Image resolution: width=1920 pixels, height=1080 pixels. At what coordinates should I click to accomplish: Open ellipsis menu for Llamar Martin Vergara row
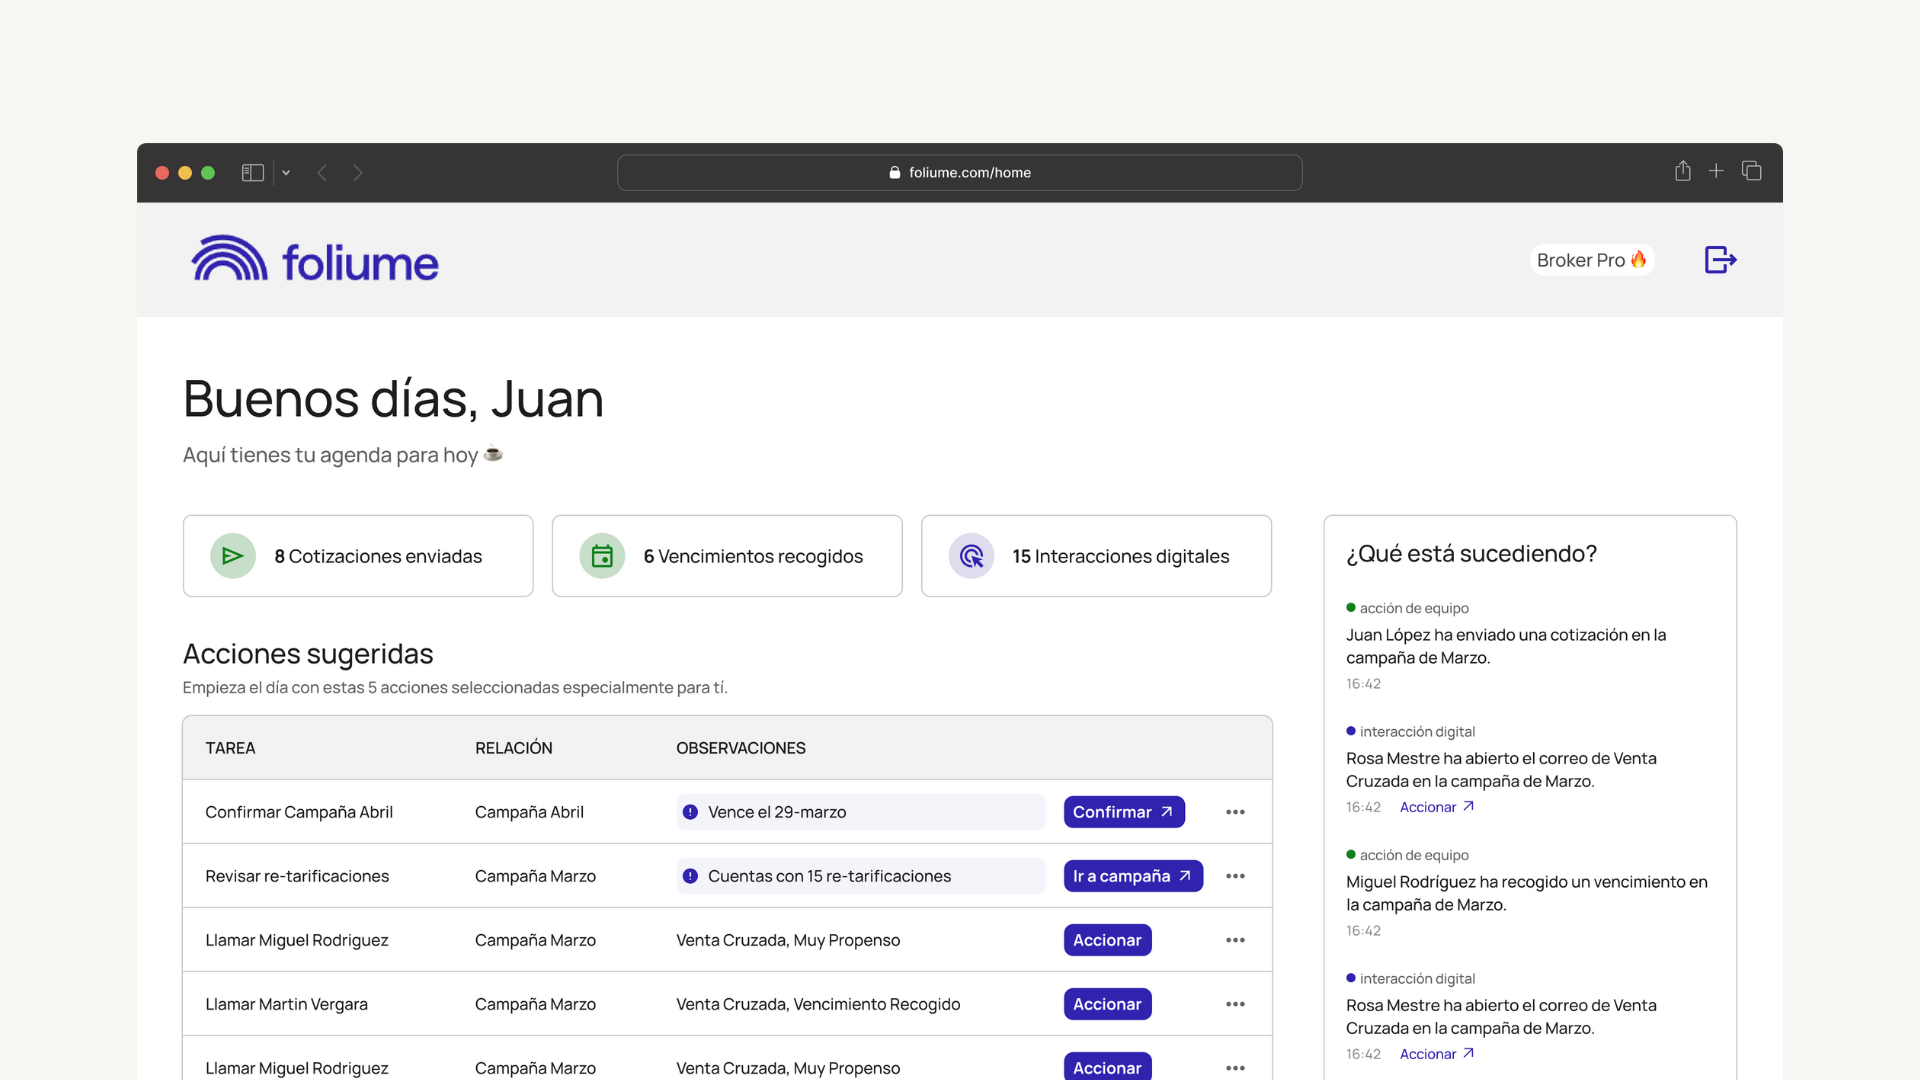[x=1235, y=1004]
